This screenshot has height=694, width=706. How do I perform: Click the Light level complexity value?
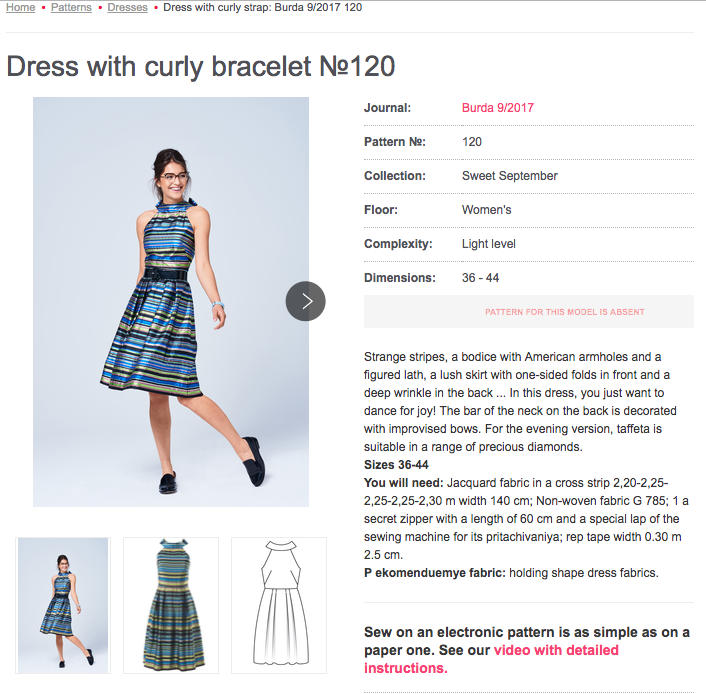pyautogui.click(x=489, y=244)
